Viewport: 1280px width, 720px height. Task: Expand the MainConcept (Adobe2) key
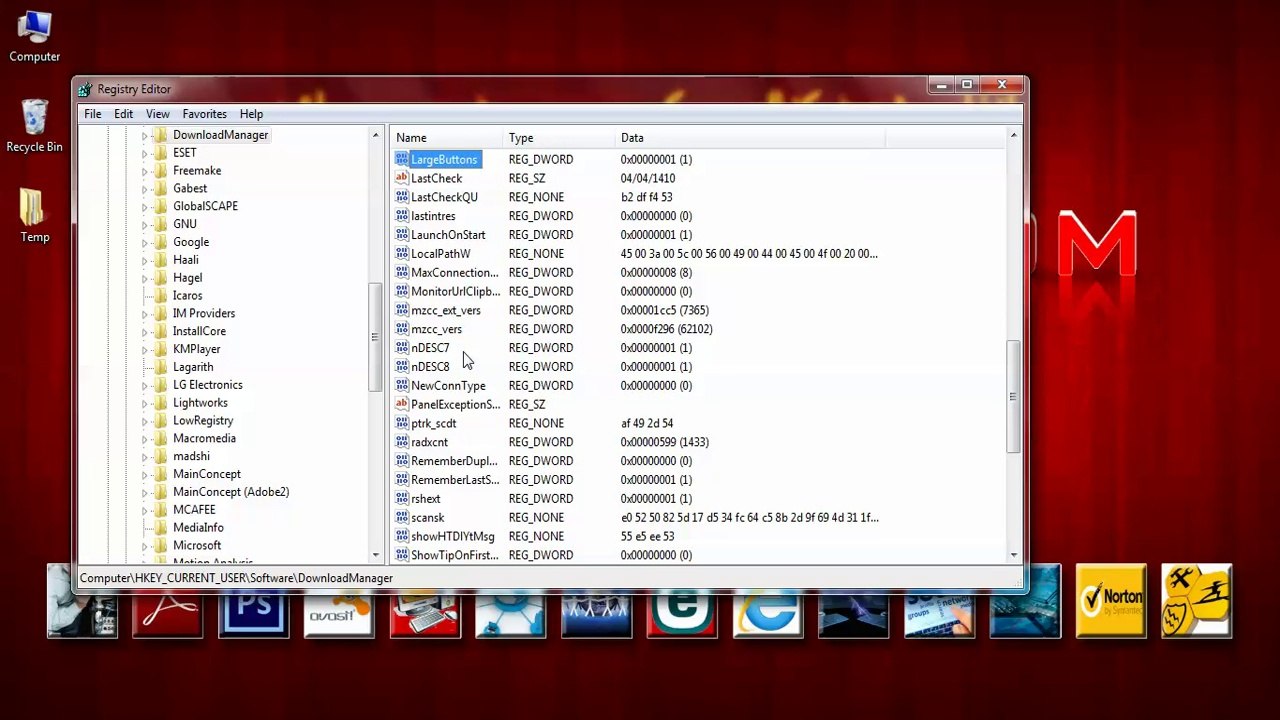click(x=144, y=492)
